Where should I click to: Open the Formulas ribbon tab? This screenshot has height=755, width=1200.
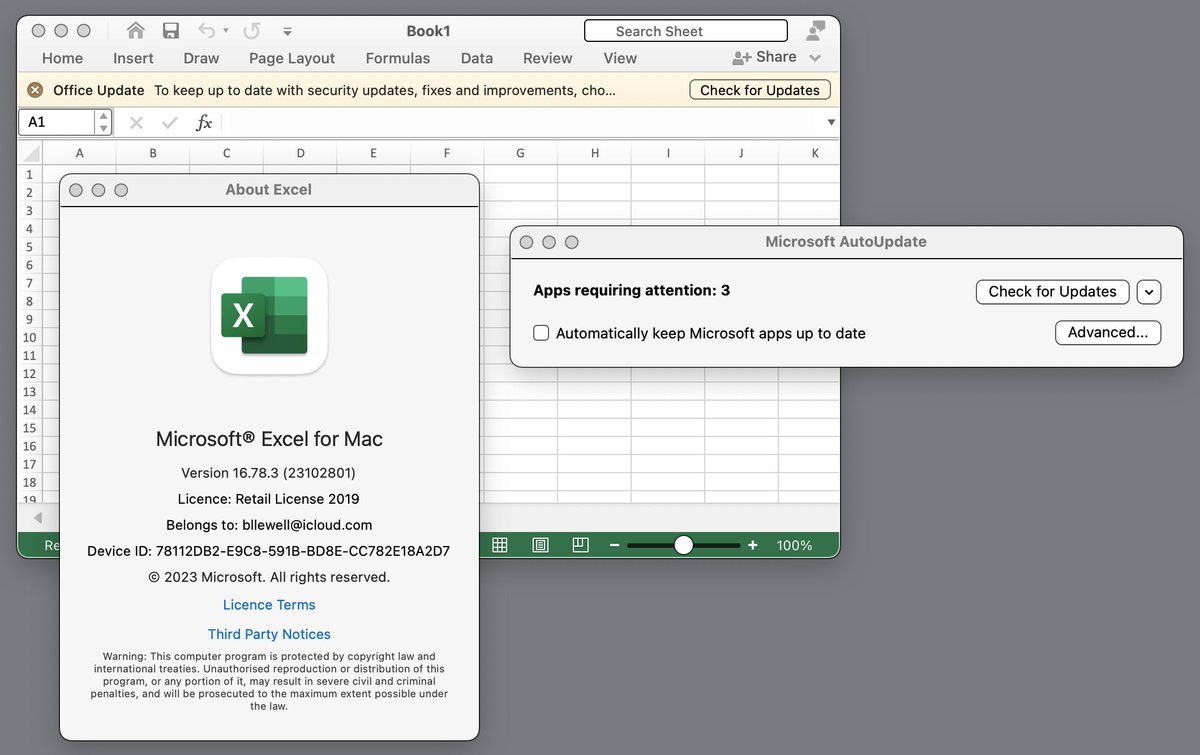(398, 58)
